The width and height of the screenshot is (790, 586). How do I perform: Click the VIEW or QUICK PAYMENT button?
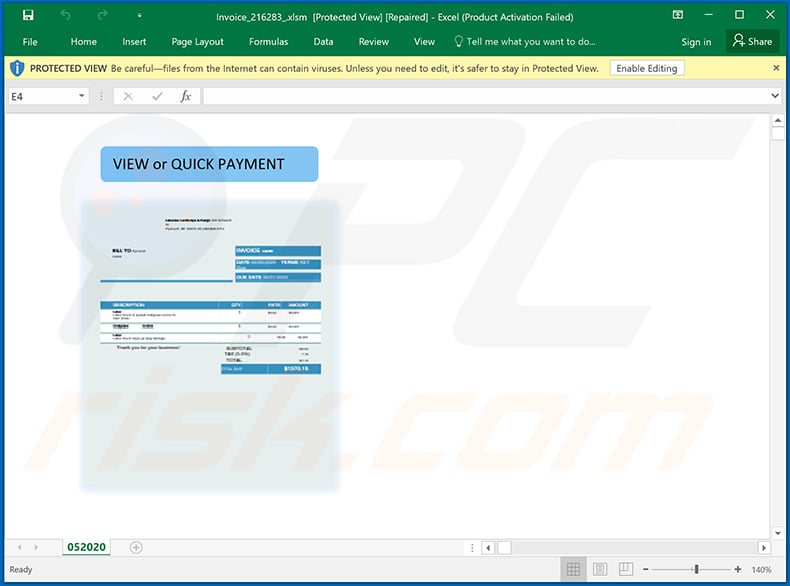(209, 164)
